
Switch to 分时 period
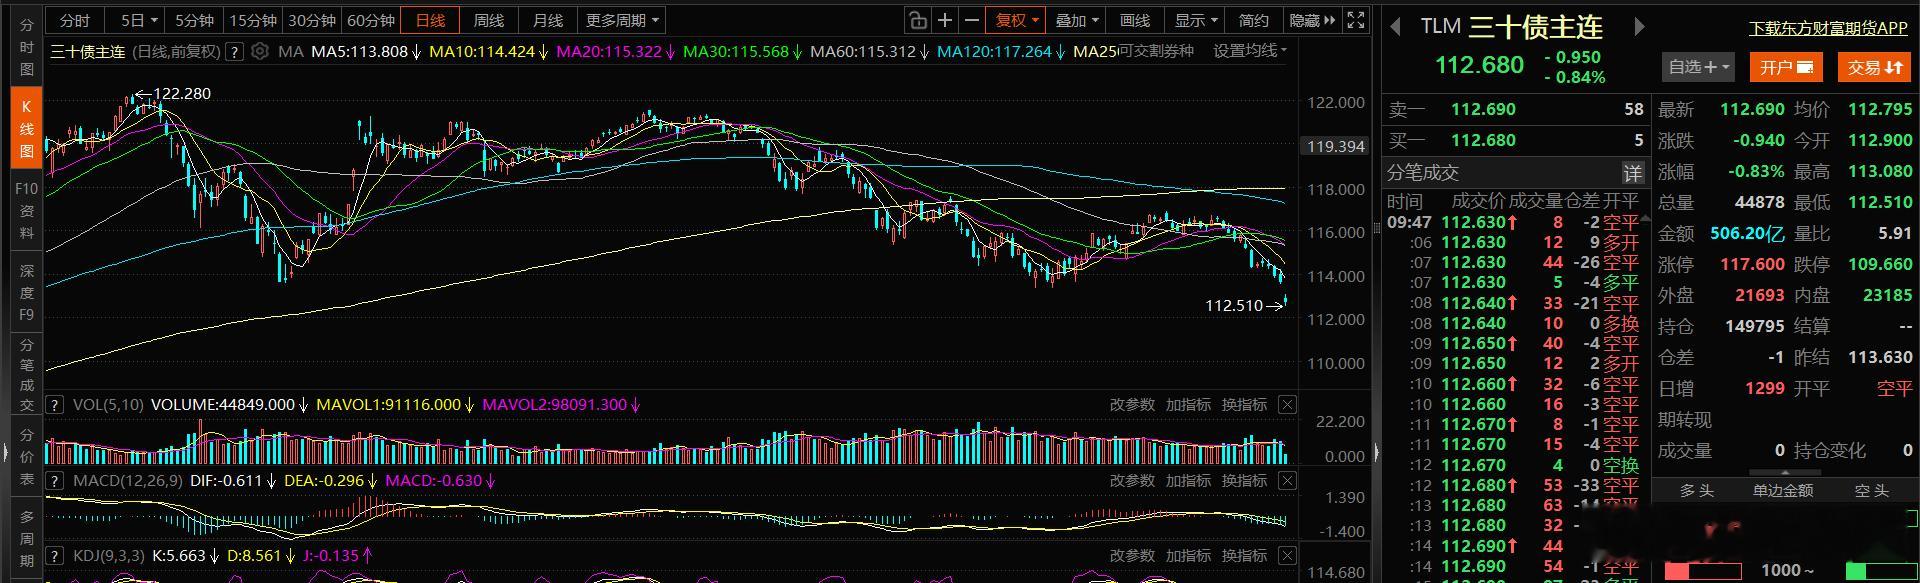[75, 20]
